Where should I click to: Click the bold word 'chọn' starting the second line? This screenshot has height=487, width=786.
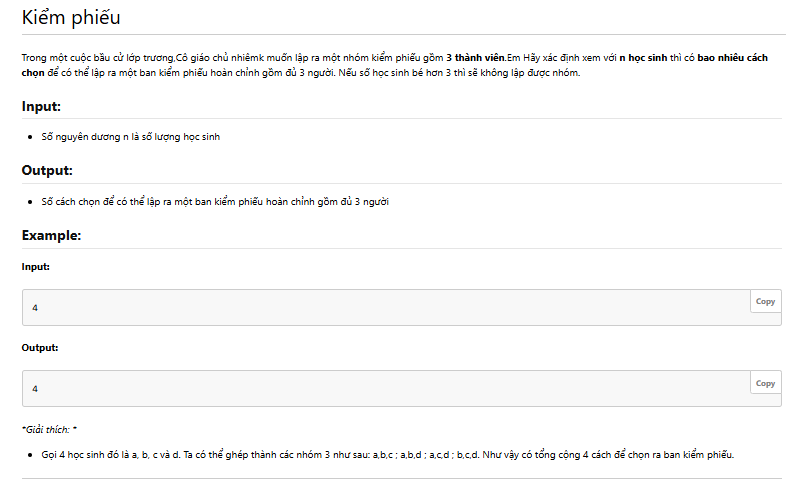point(33,73)
